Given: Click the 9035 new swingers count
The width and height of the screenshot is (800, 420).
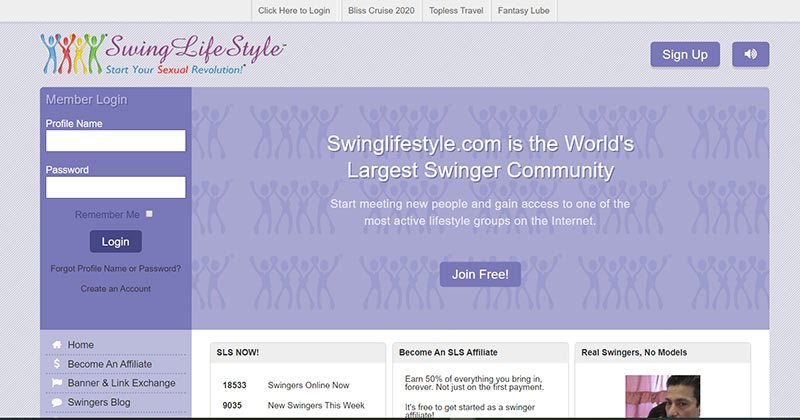Looking at the screenshot, I should (232, 405).
